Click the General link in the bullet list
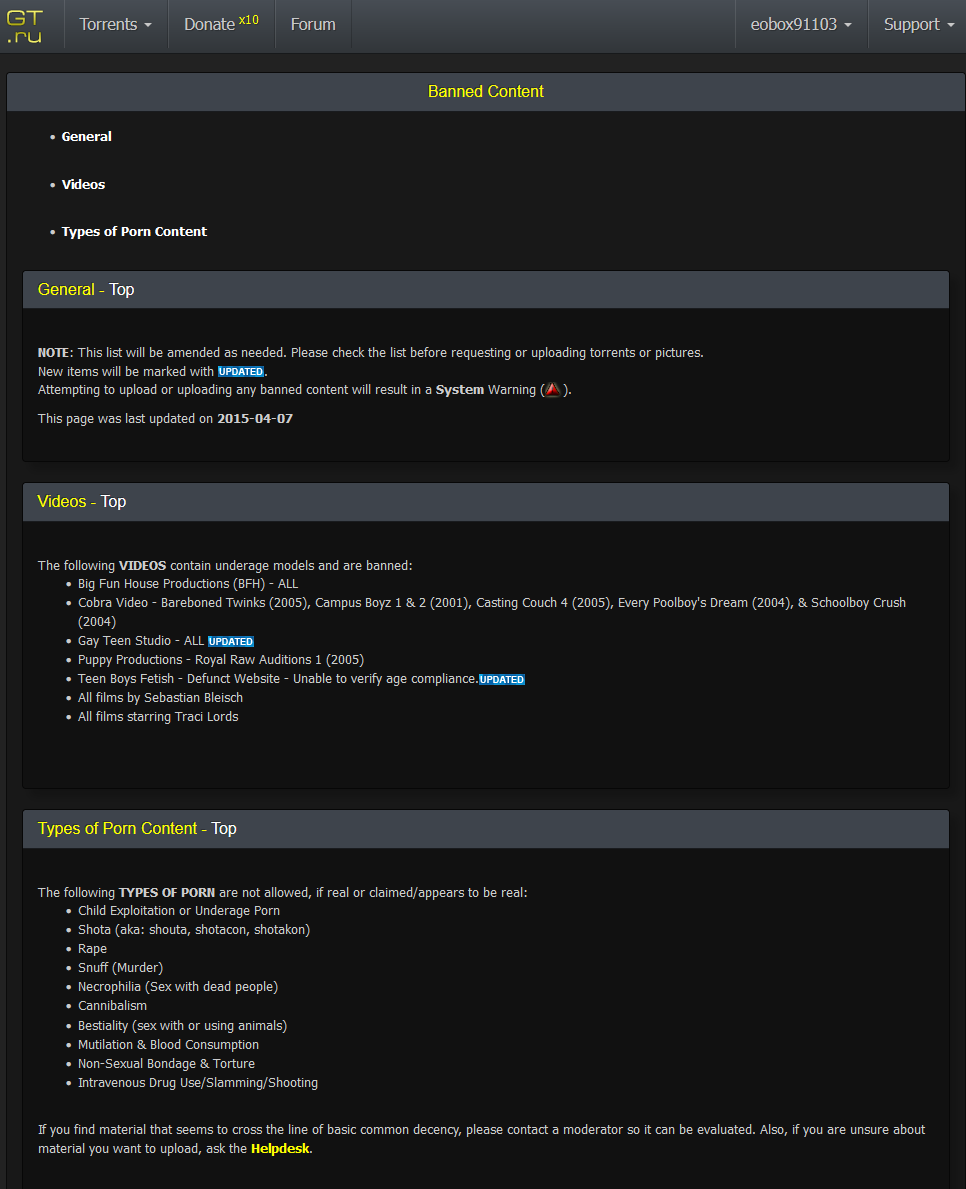 [86, 136]
